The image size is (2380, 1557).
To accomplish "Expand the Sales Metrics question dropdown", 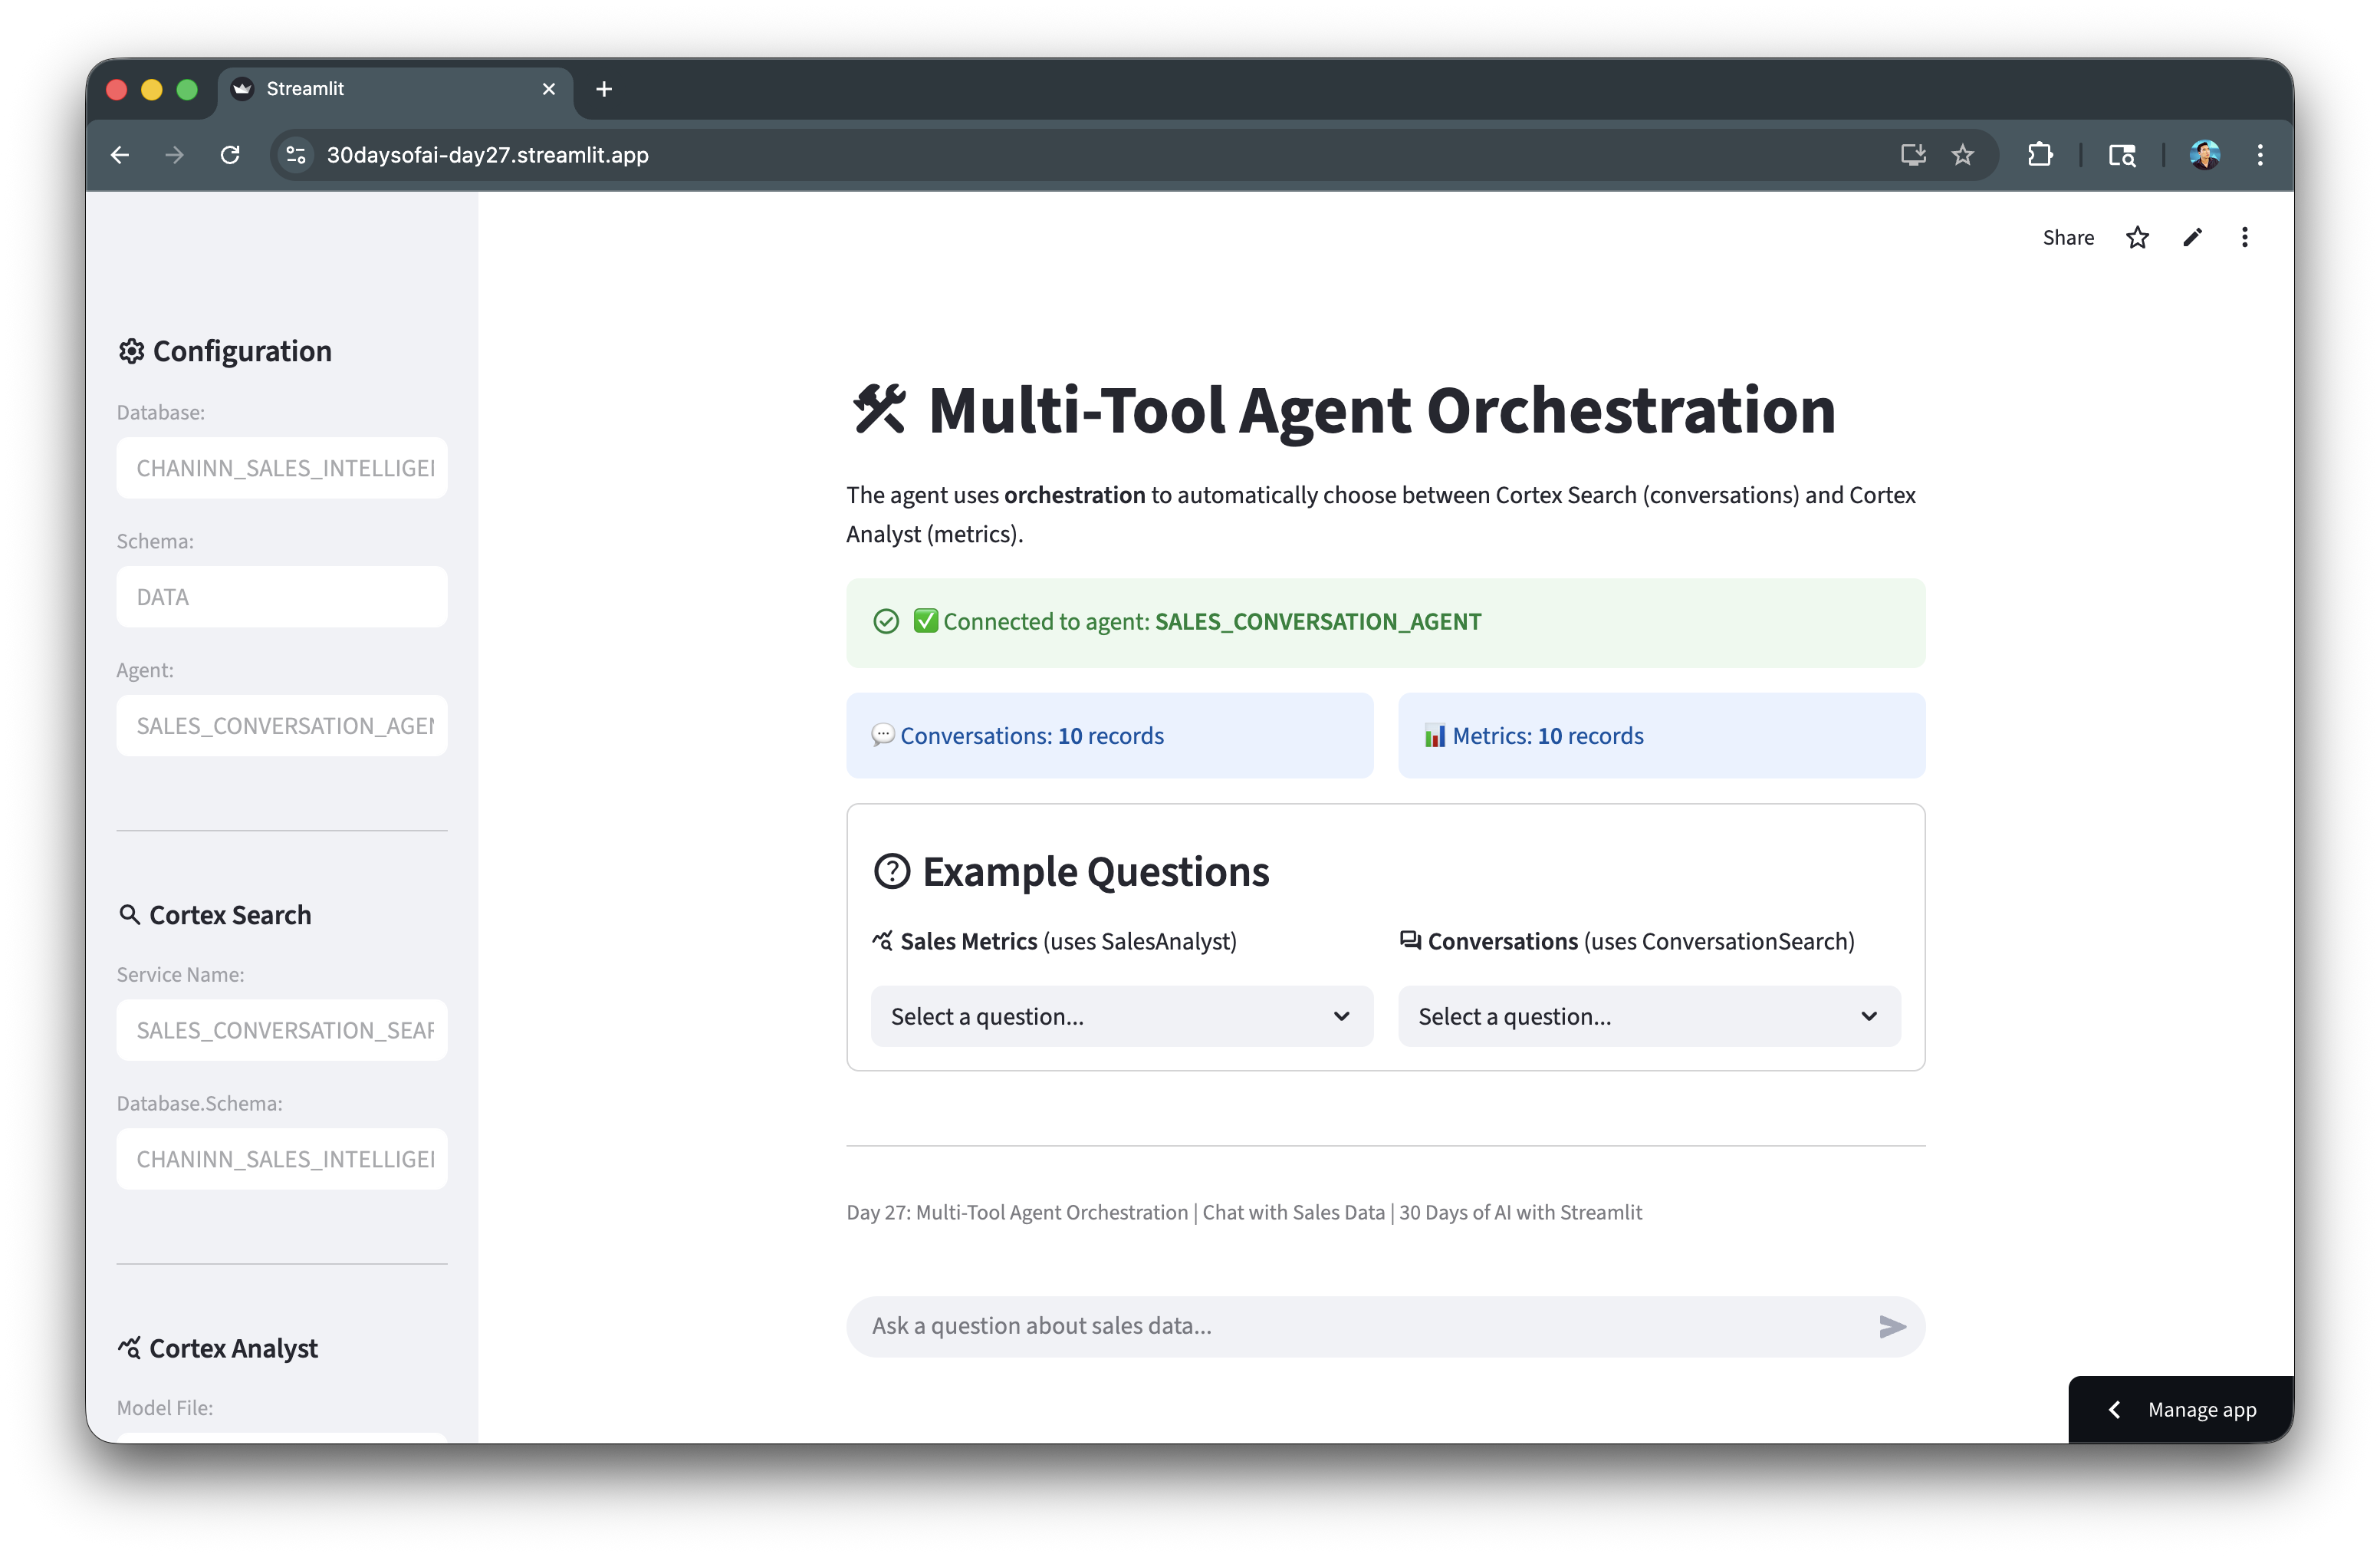I will [1121, 1017].
